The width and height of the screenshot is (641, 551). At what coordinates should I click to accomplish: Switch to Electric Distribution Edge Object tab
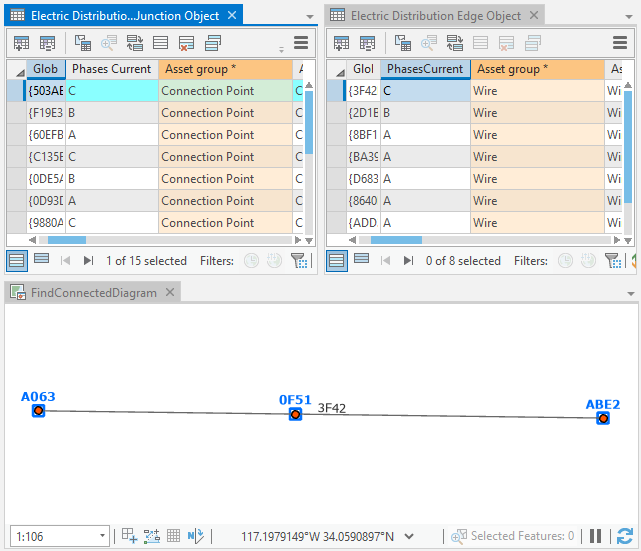tap(435, 16)
